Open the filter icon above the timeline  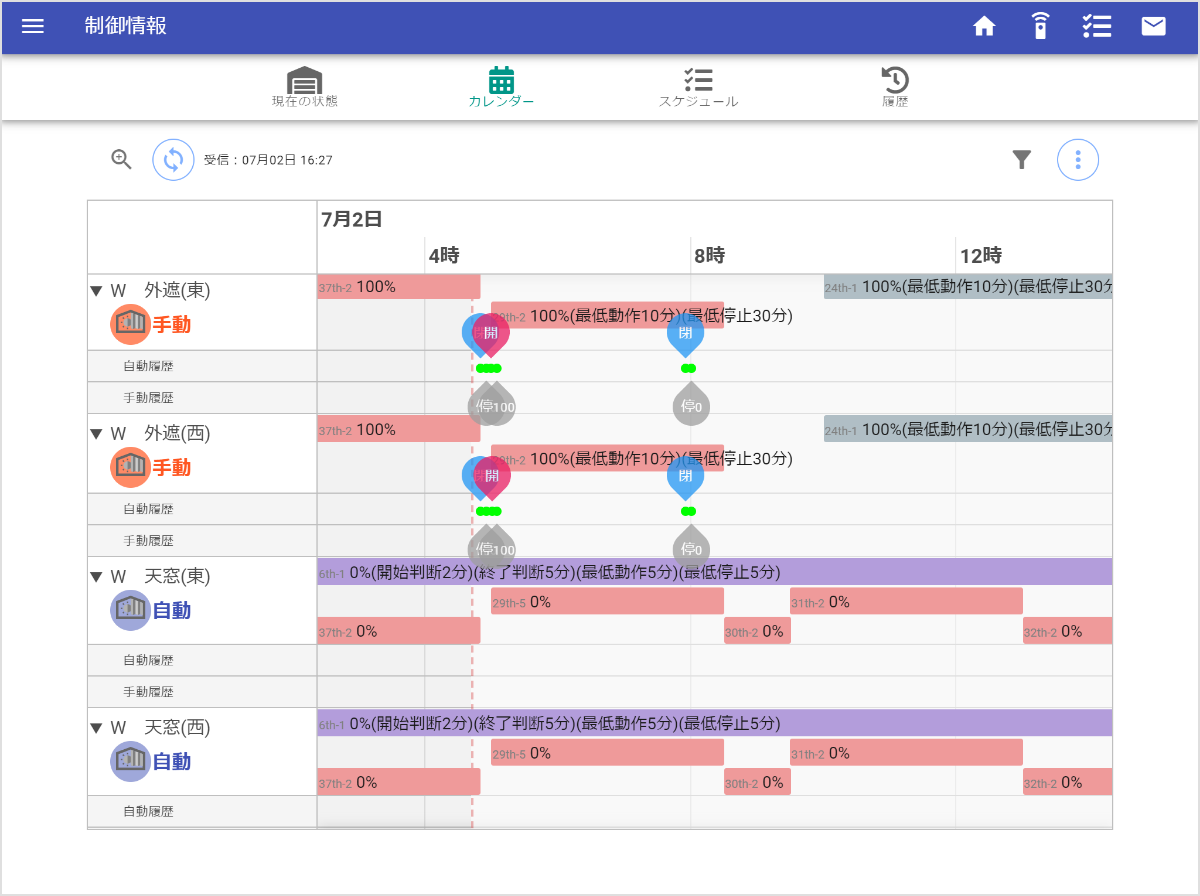[x=1021, y=159]
